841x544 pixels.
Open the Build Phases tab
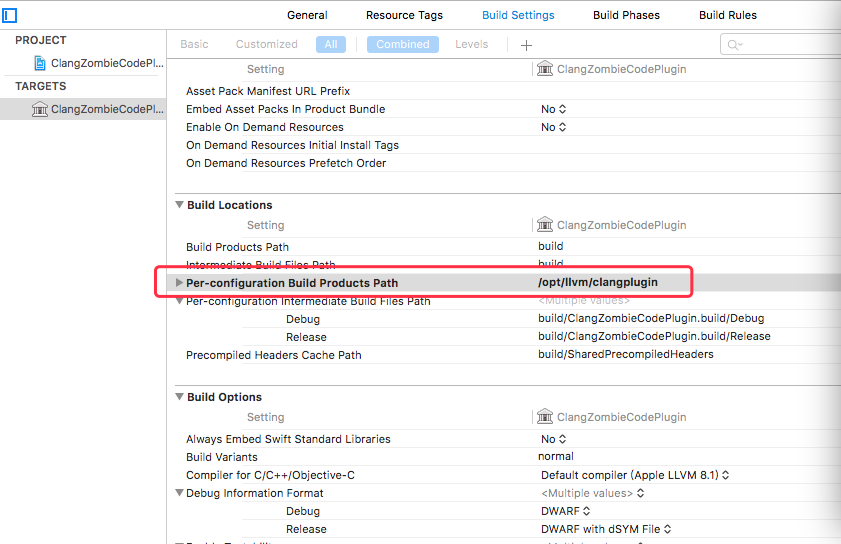click(x=626, y=15)
